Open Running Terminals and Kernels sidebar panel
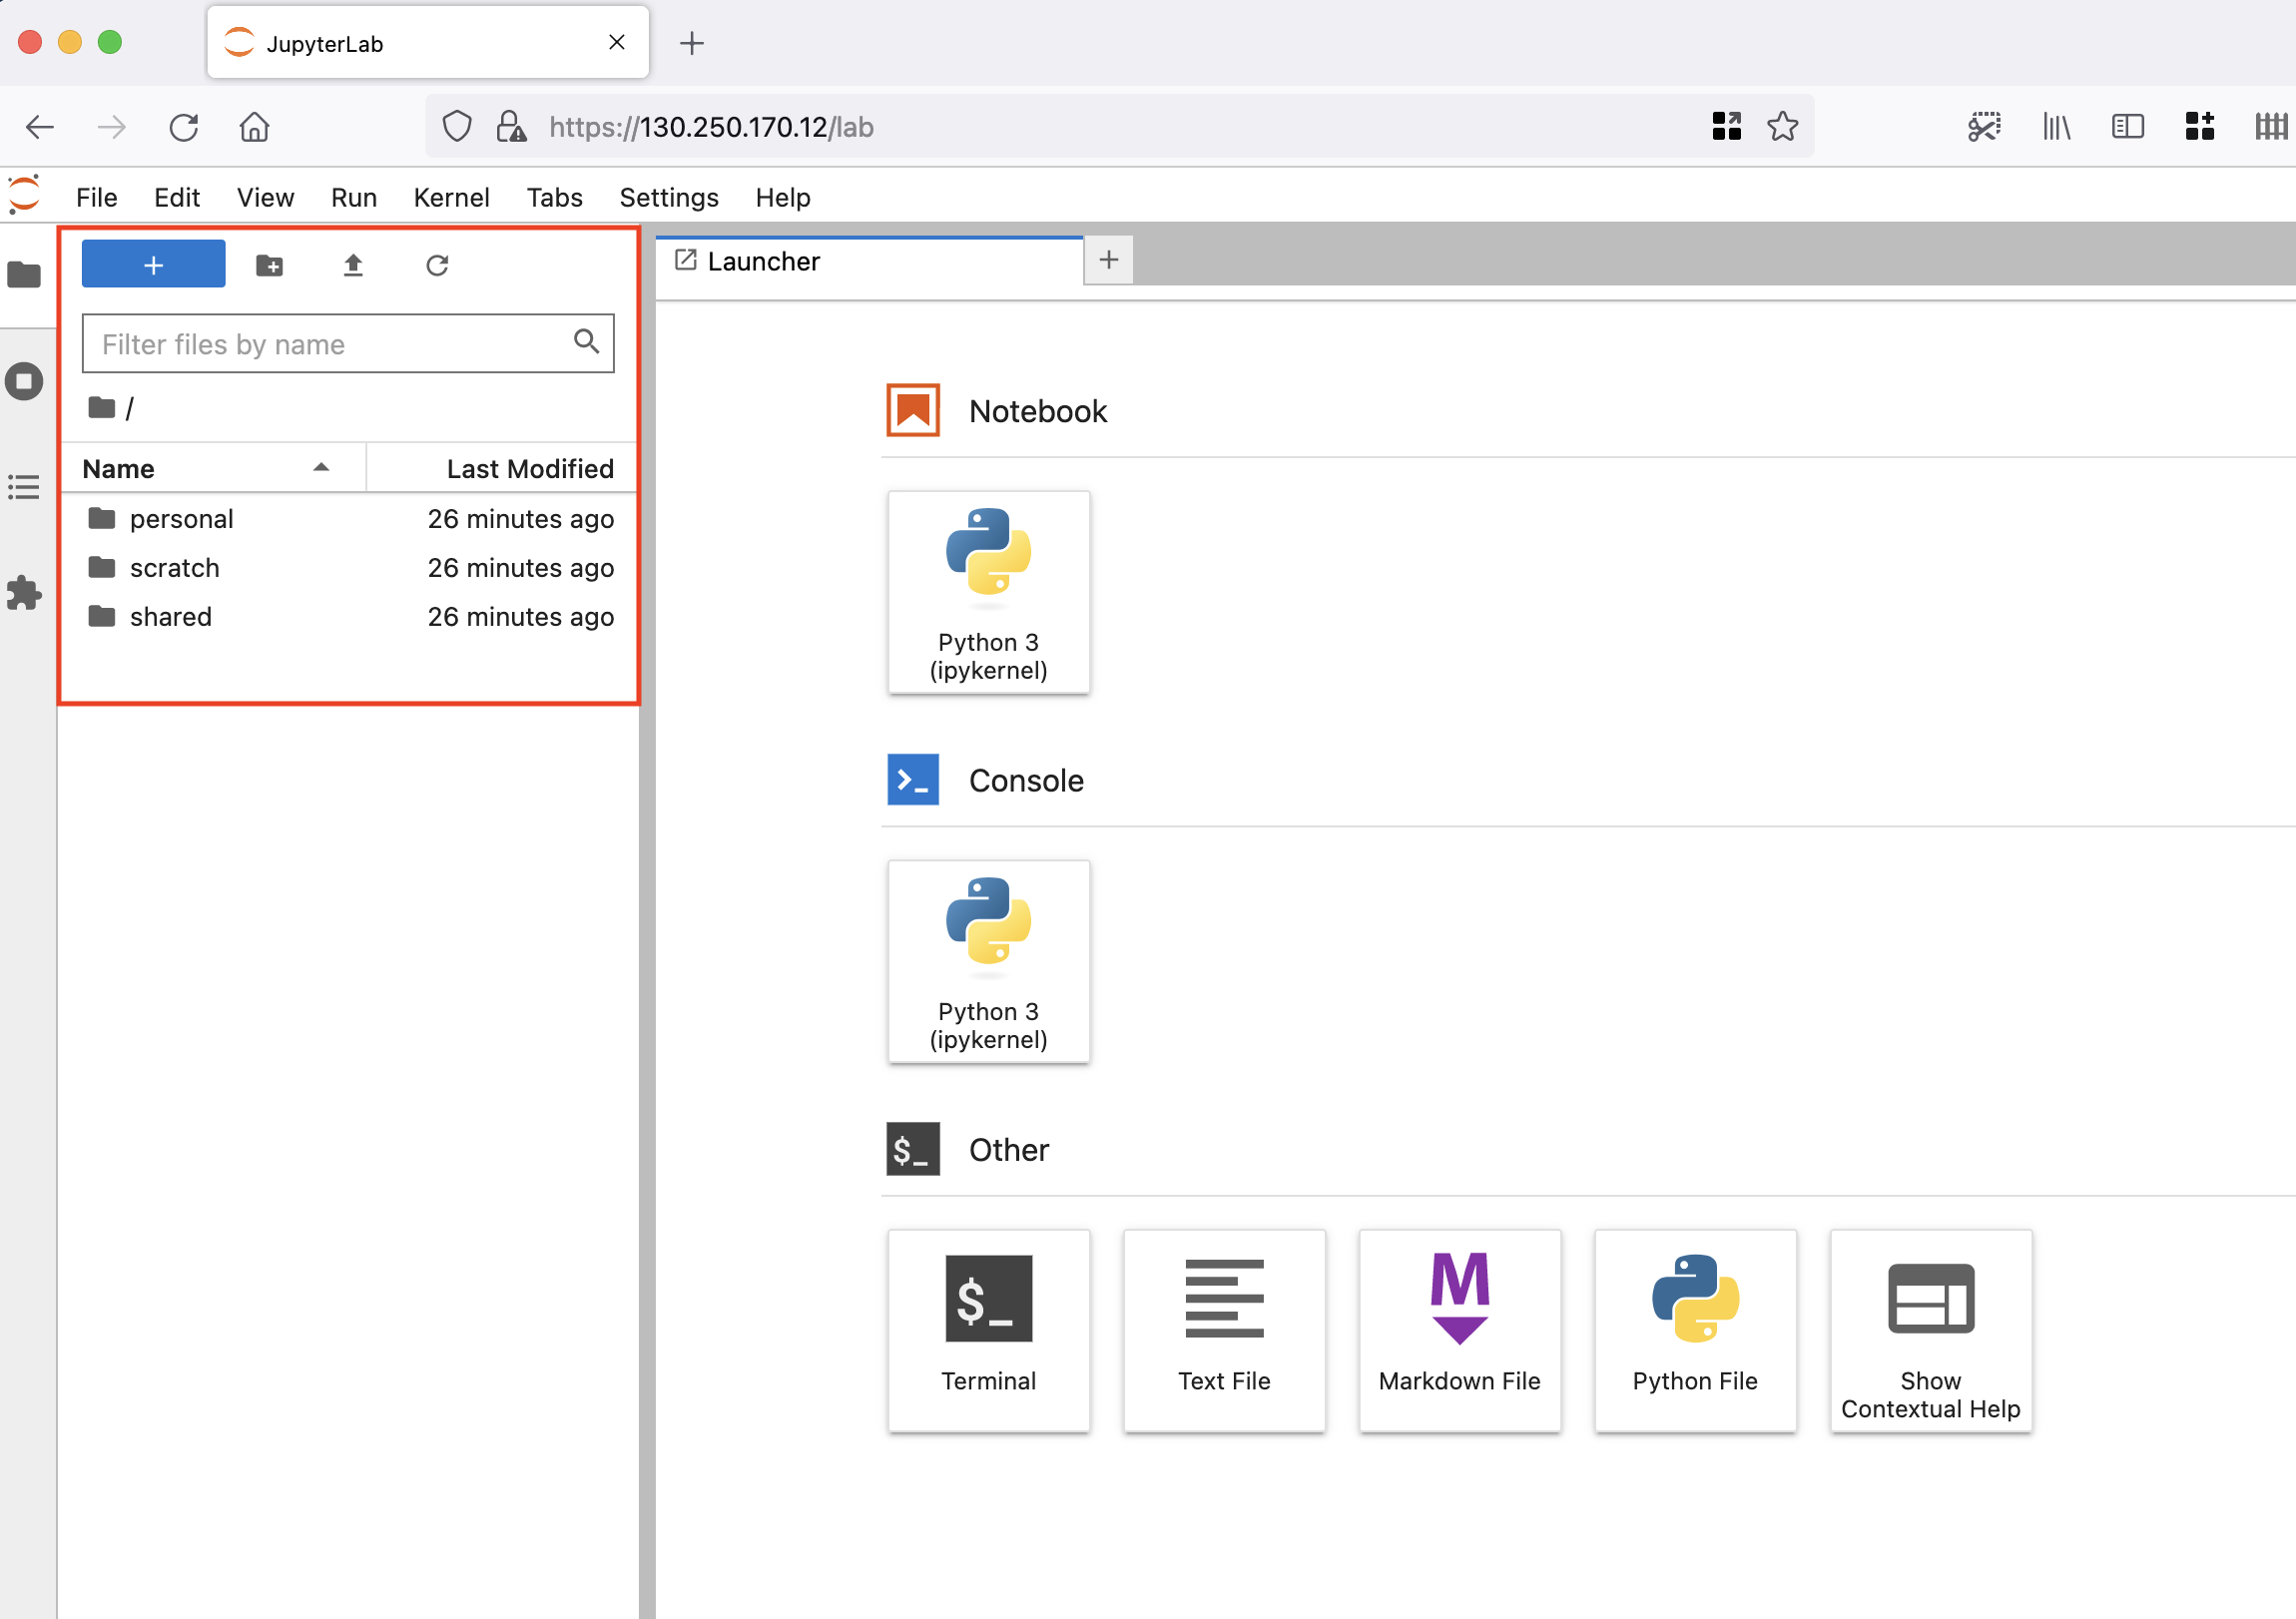This screenshot has width=2296, height=1619. click(24, 381)
